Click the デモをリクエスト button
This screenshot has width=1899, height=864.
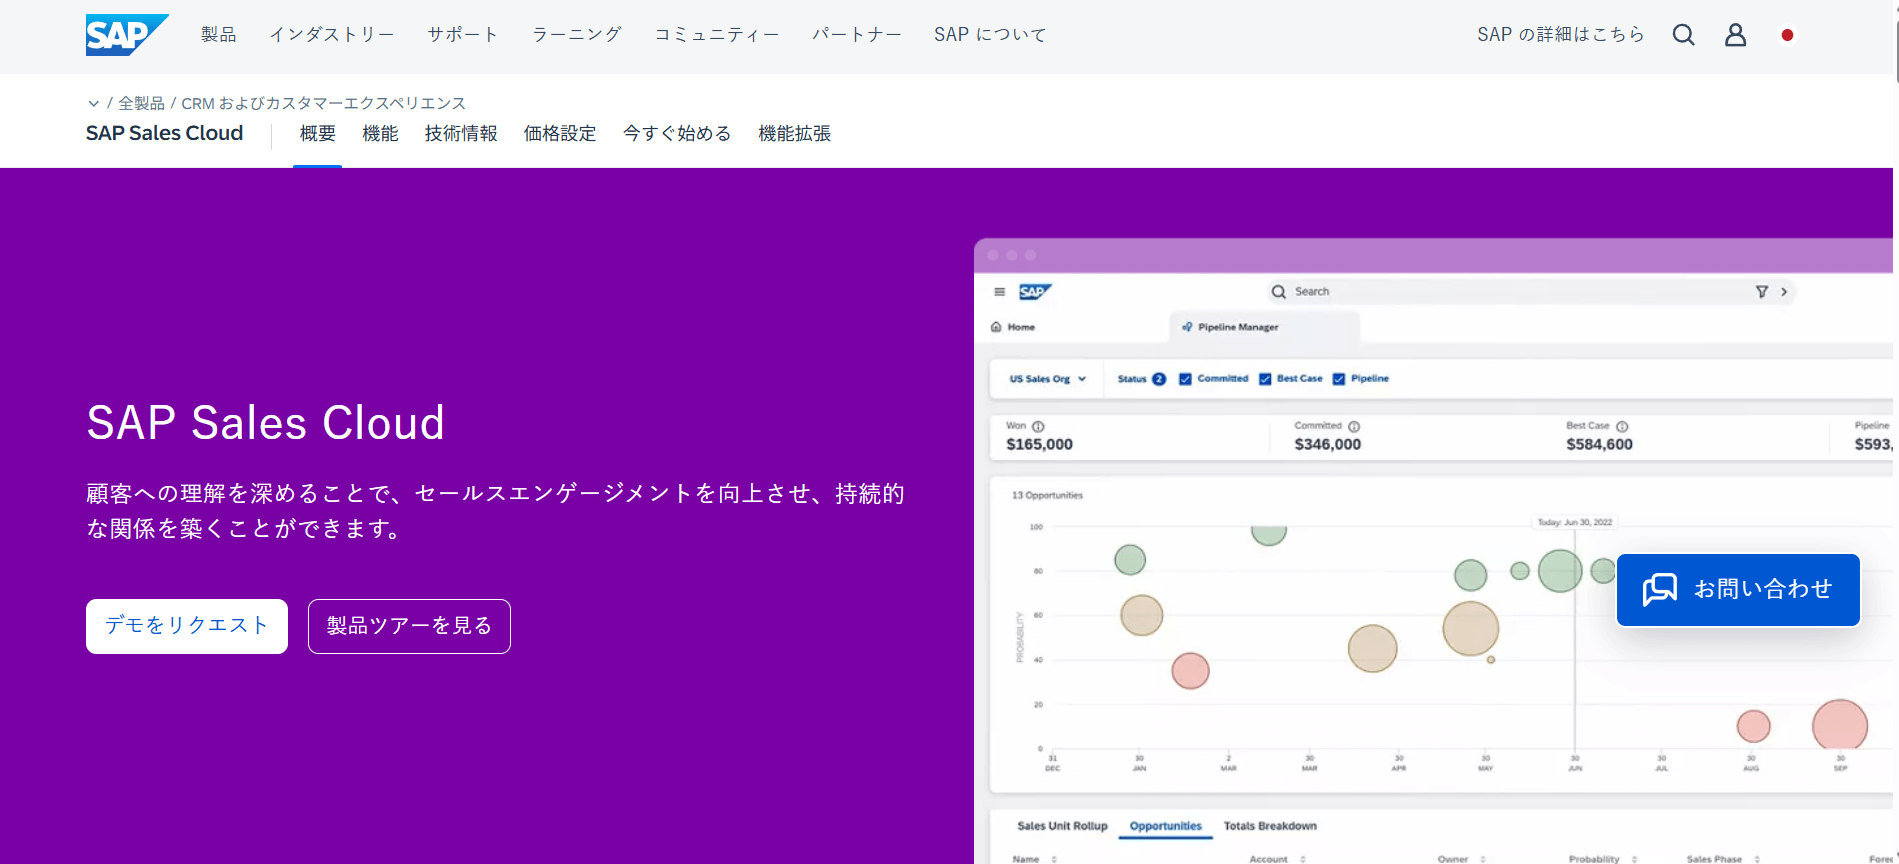pos(187,626)
